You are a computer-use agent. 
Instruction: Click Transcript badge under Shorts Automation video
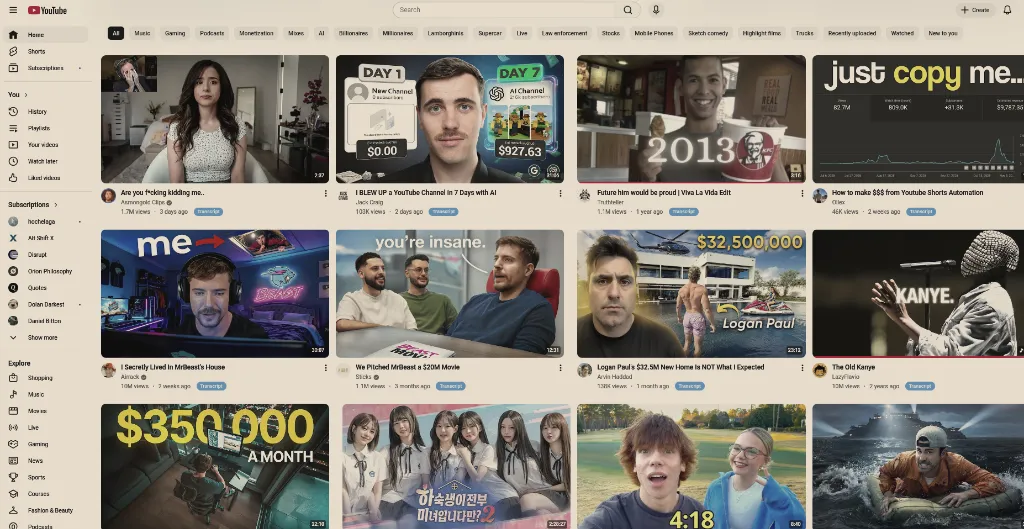(x=921, y=212)
